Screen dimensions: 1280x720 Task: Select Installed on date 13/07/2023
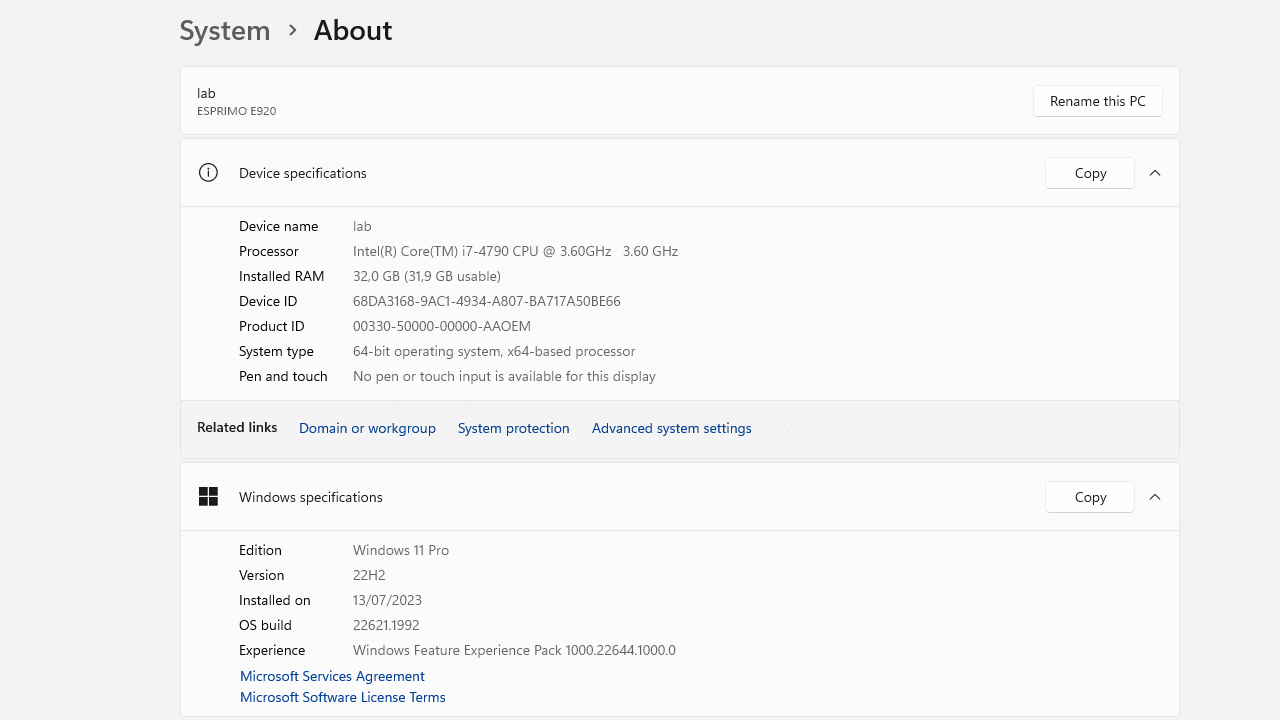[x=387, y=600]
